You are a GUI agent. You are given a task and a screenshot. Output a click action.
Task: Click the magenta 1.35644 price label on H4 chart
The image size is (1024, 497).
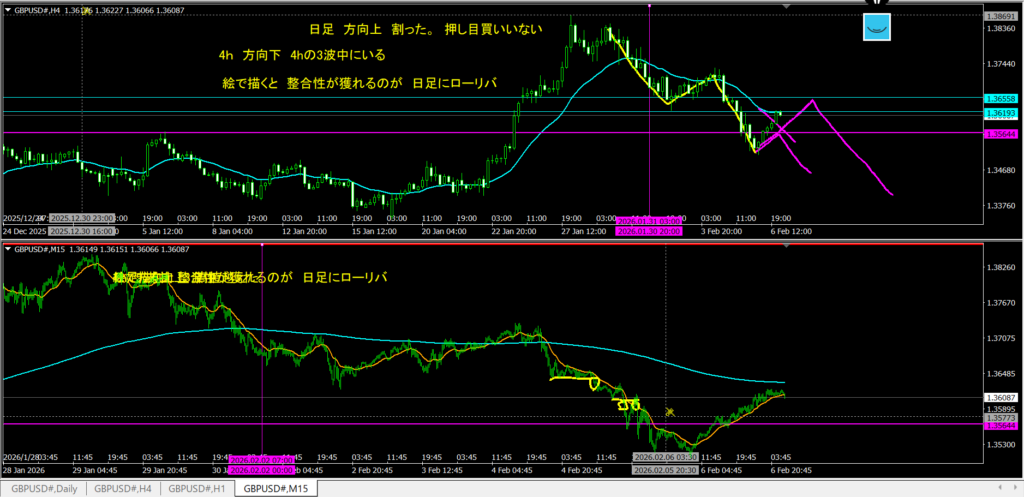(x=1001, y=133)
